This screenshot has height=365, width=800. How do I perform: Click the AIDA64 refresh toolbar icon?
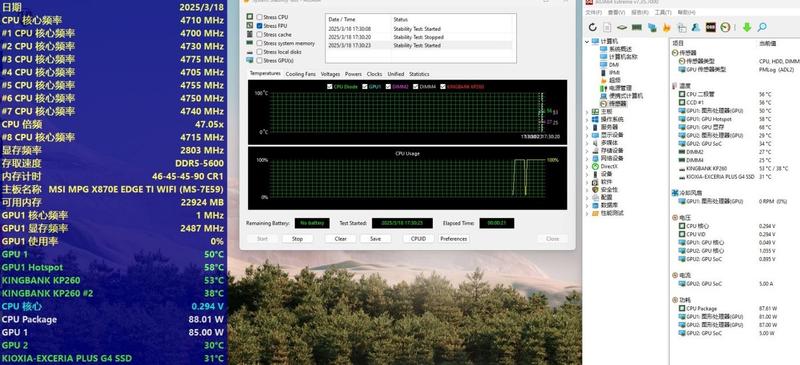coord(592,28)
